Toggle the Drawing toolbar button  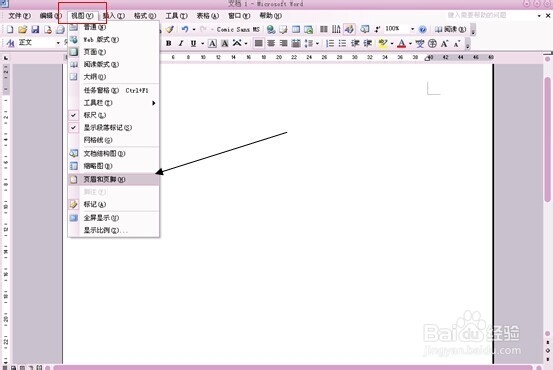pos(349,29)
